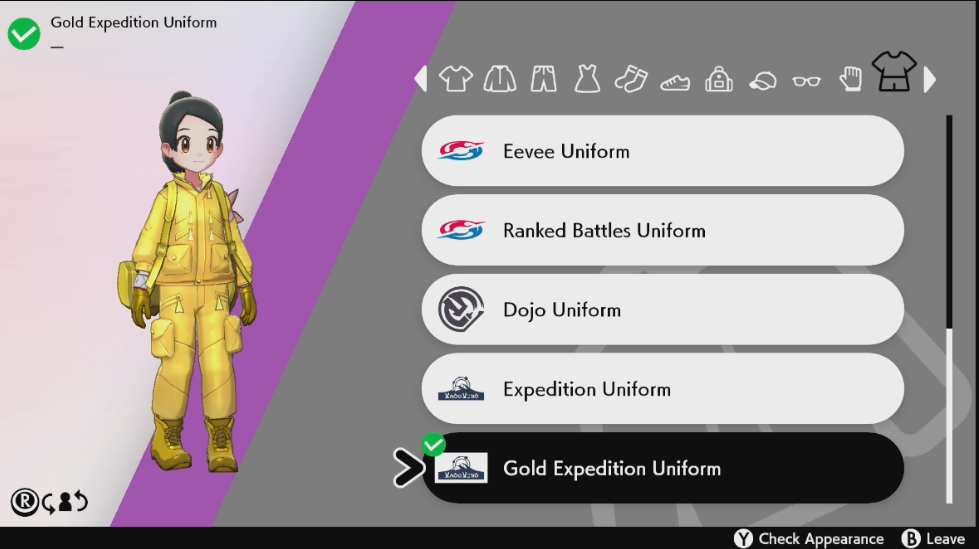Viewport: 979px width, 549px height.
Task: Click the outfit list scrollbar
Action: (949, 309)
